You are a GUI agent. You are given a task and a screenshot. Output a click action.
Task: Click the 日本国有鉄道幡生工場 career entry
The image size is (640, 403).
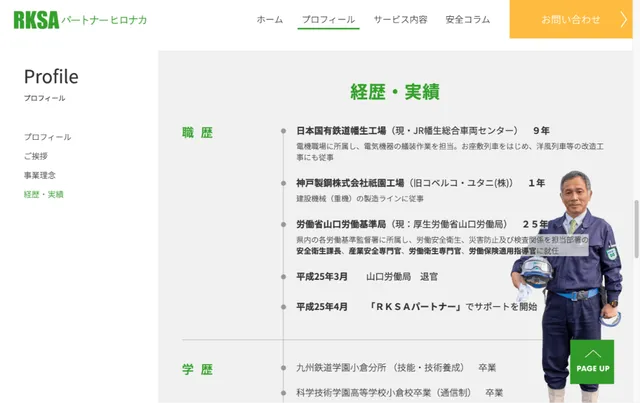pyautogui.click(x=423, y=131)
